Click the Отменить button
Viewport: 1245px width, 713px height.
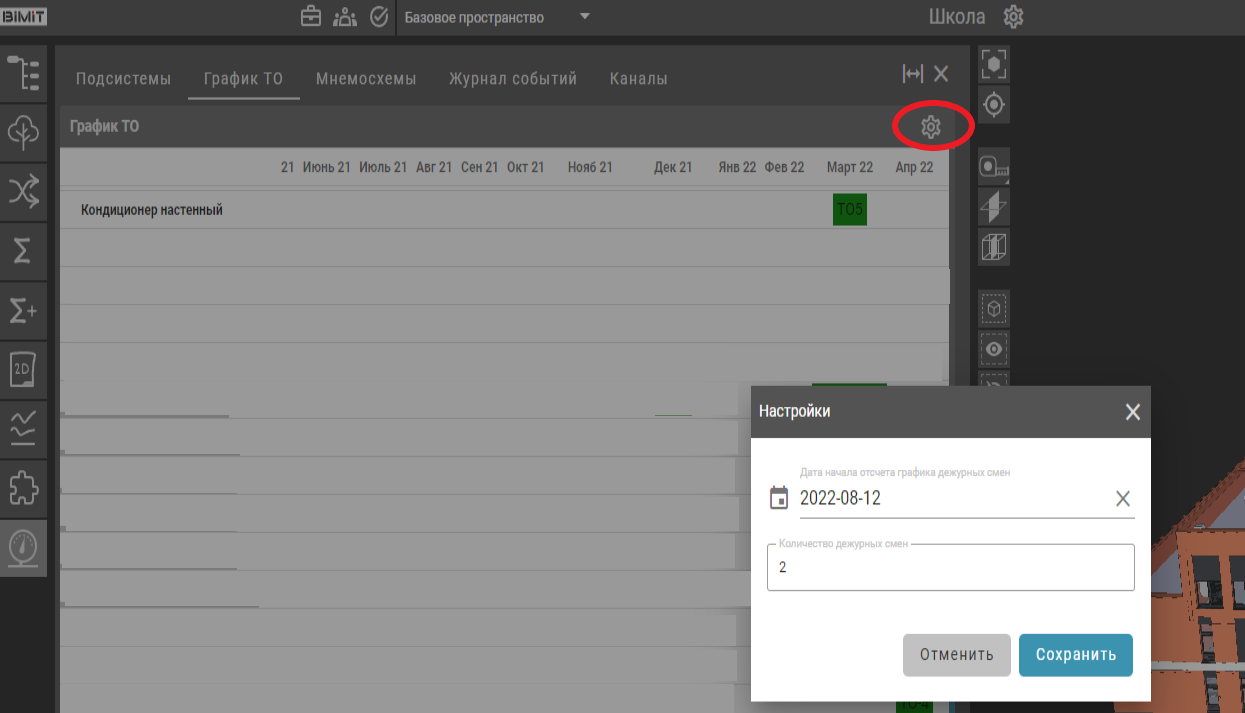[x=956, y=655]
